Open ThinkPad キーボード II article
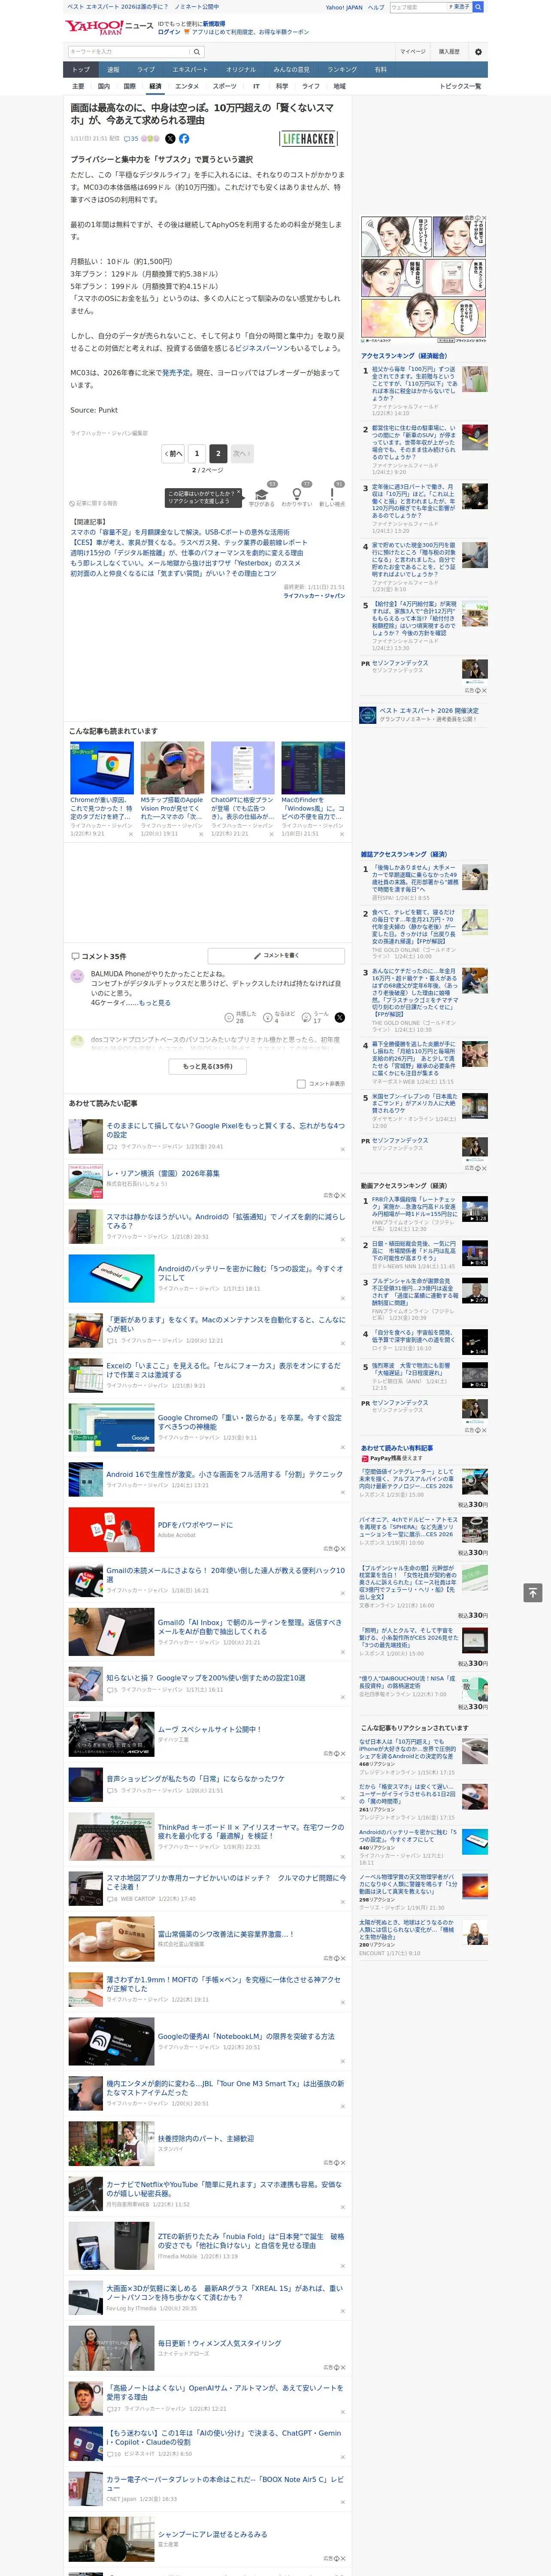This screenshot has height=2576, width=551. pos(250,1831)
